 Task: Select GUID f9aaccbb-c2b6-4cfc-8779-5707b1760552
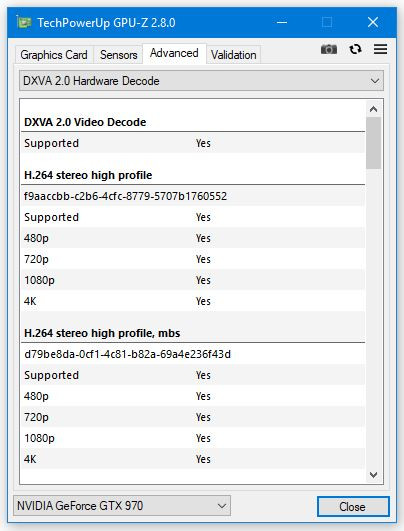125,196
